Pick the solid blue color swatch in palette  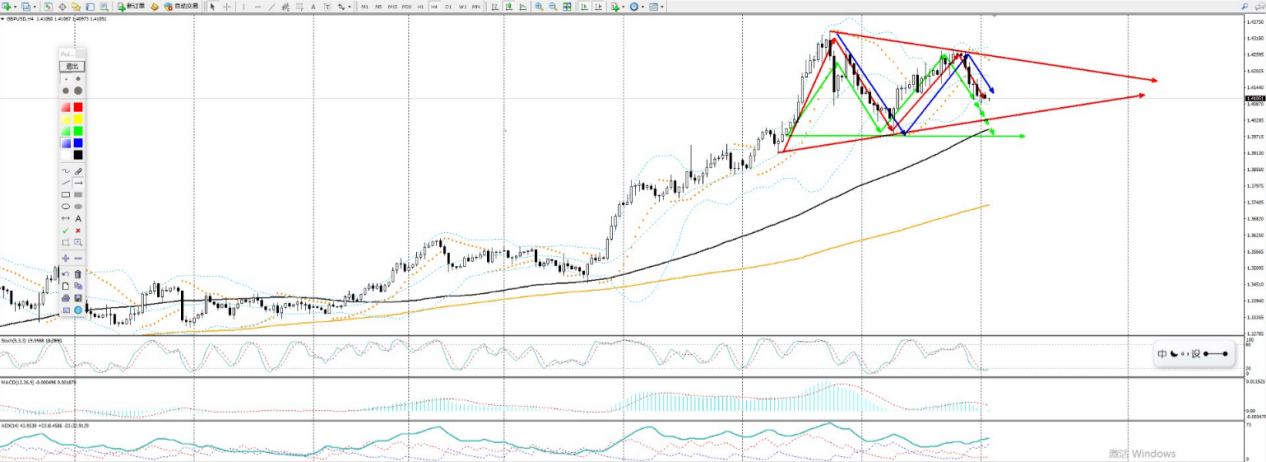tap(78, 143)
